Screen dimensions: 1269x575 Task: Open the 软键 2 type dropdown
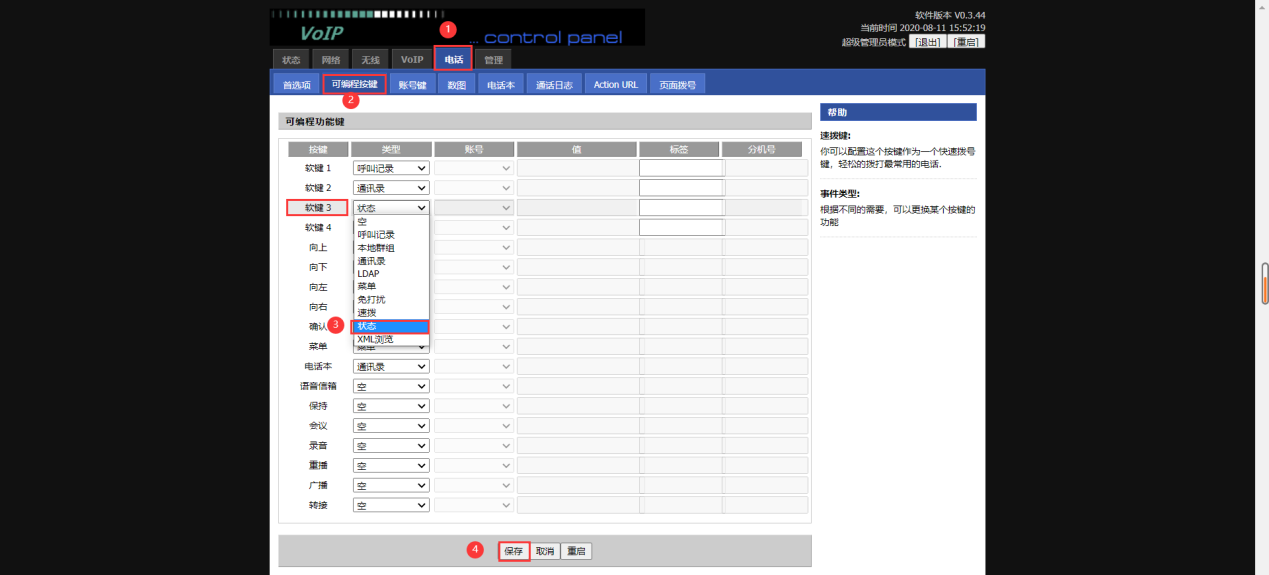391,188
